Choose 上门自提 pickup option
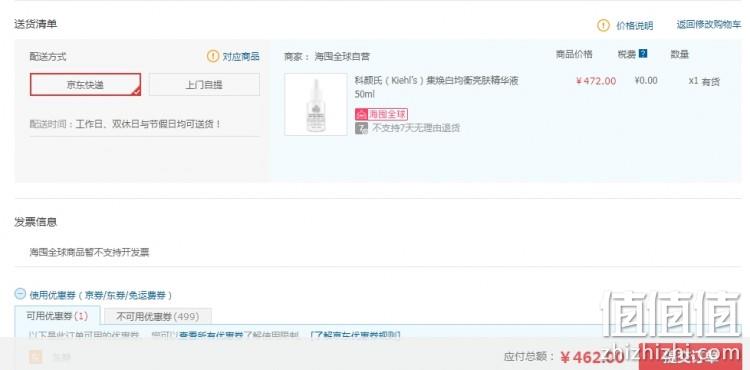This screenshot has width=750, height=370. (x=204, y=85)
